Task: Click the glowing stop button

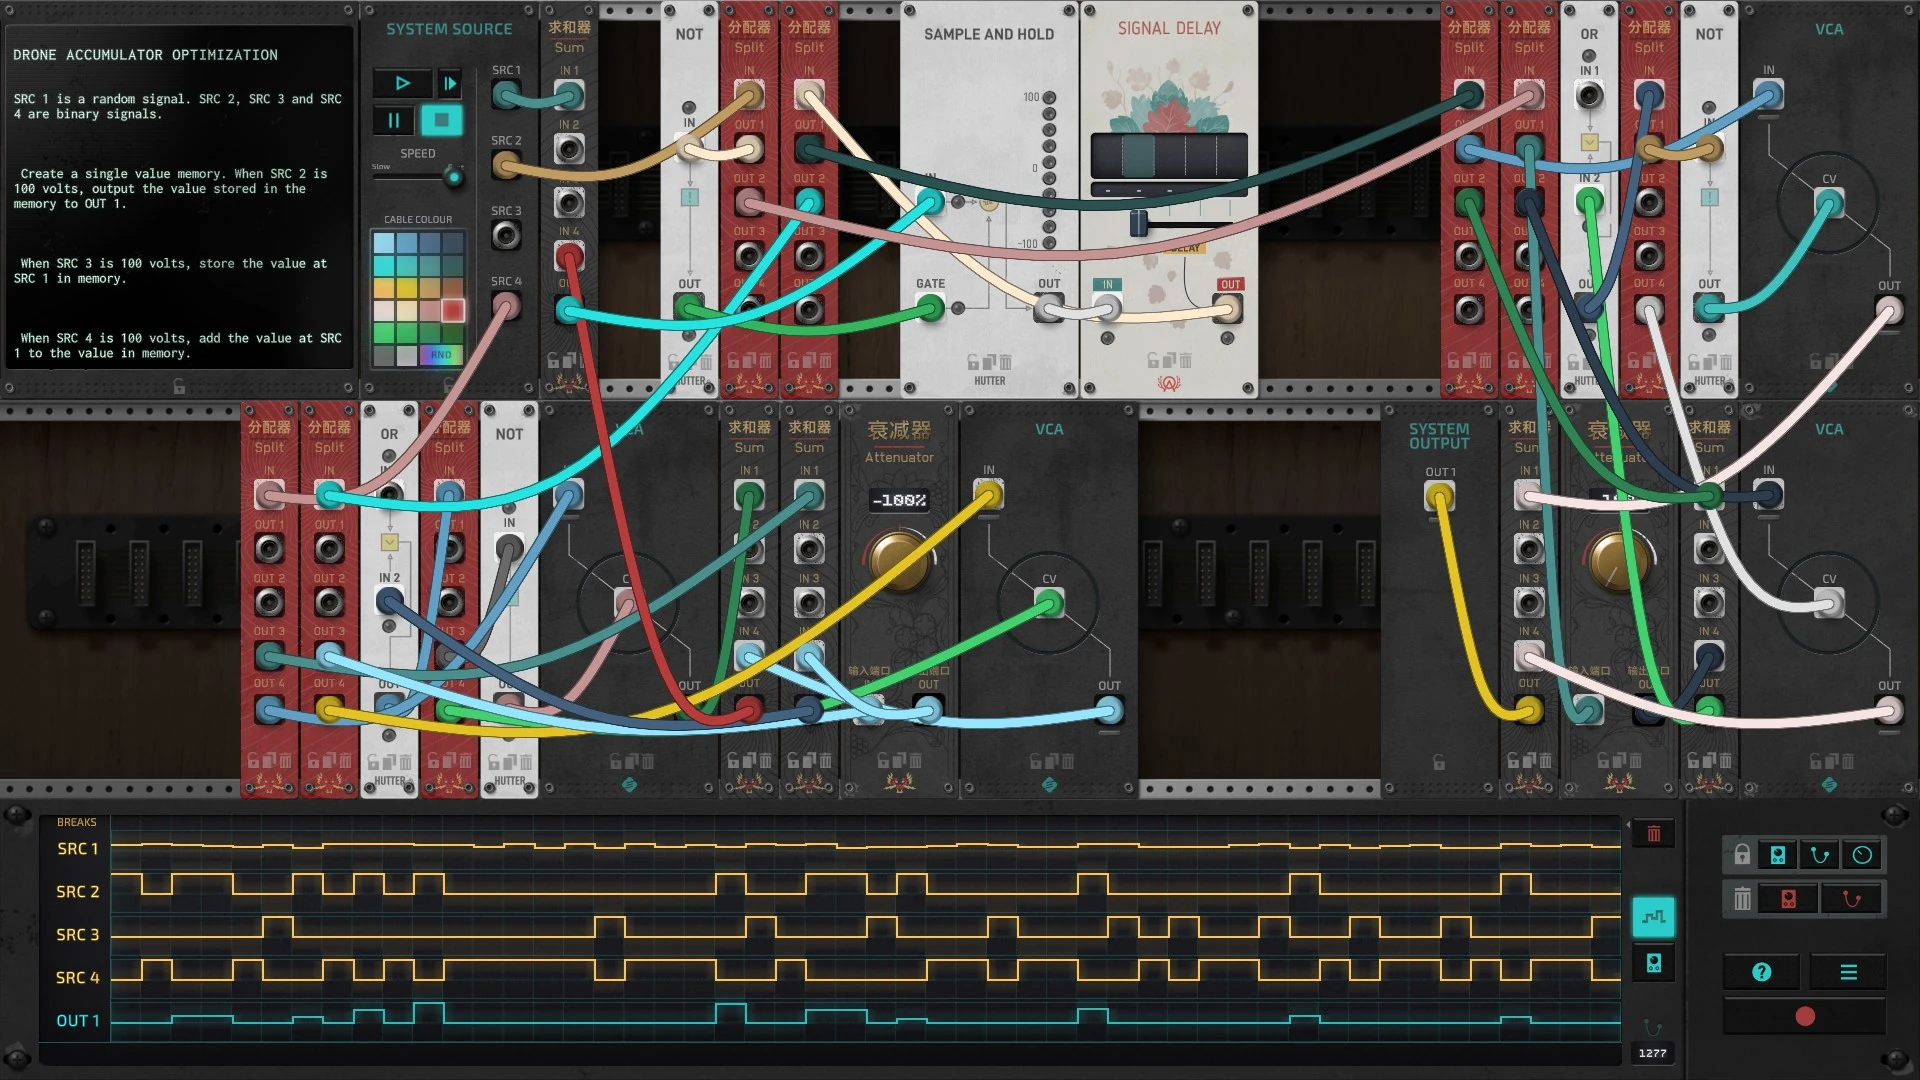Action: [x=441, y=121]
